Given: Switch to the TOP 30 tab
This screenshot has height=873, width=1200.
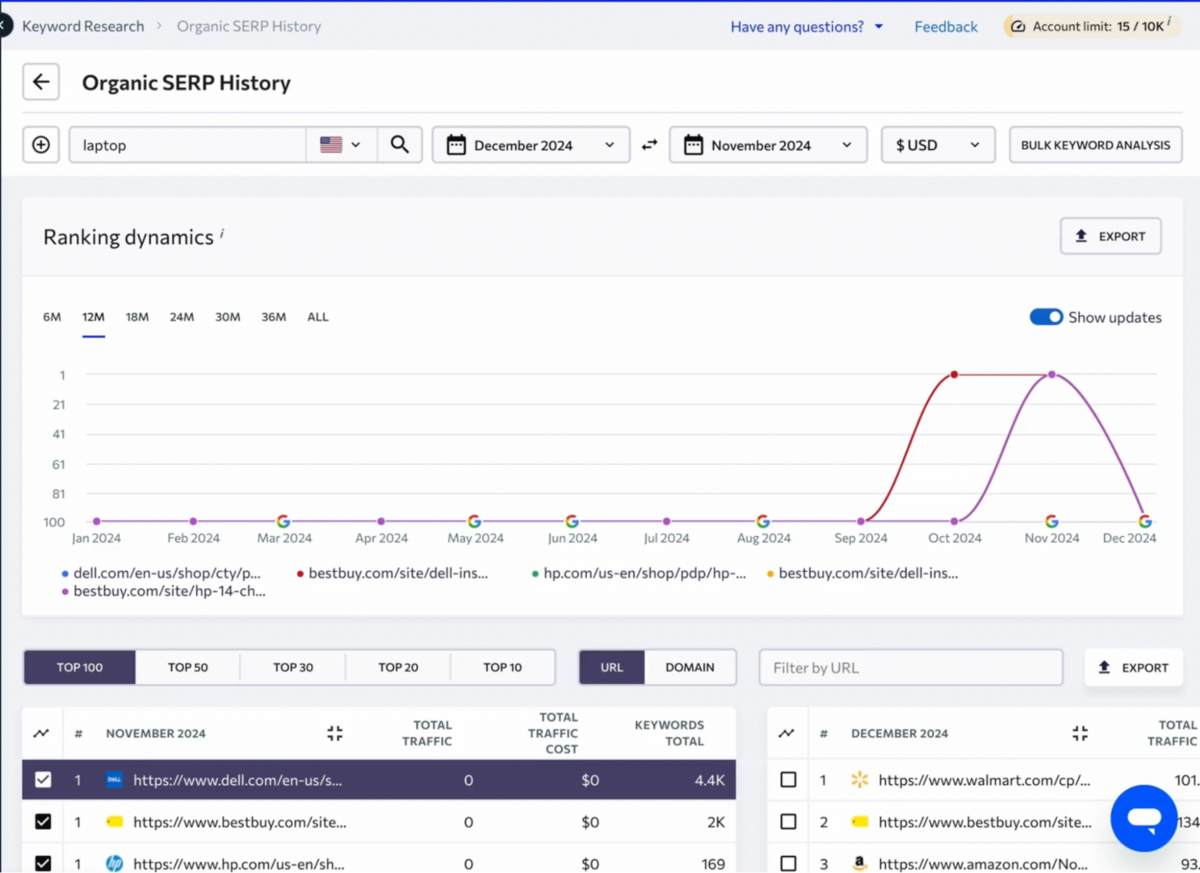Looking at the screenshot, I should (x=293, y=667).
